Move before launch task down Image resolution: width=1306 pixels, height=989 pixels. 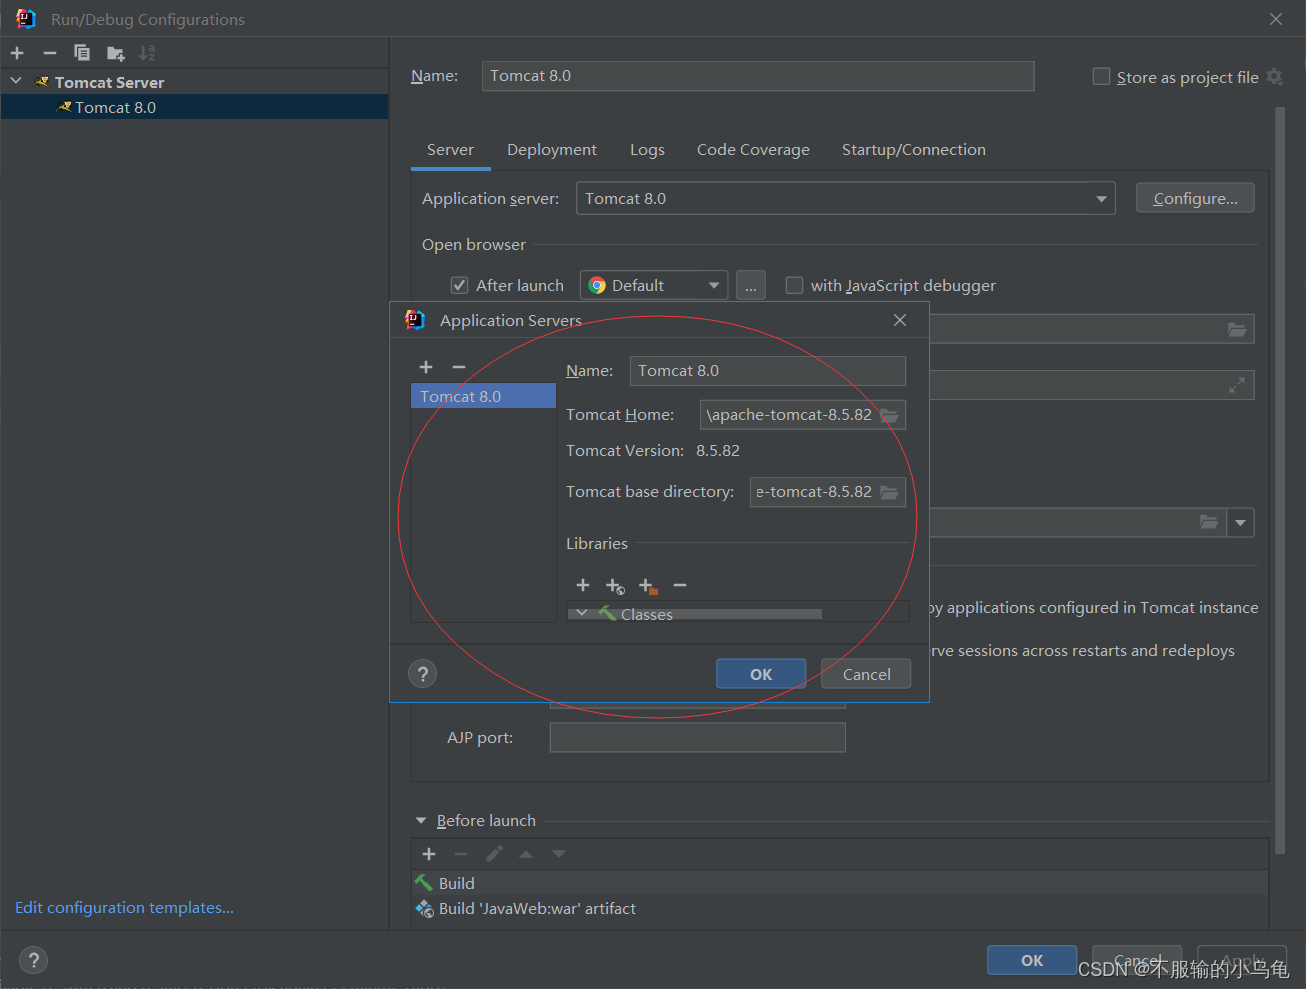pos(559,854)
